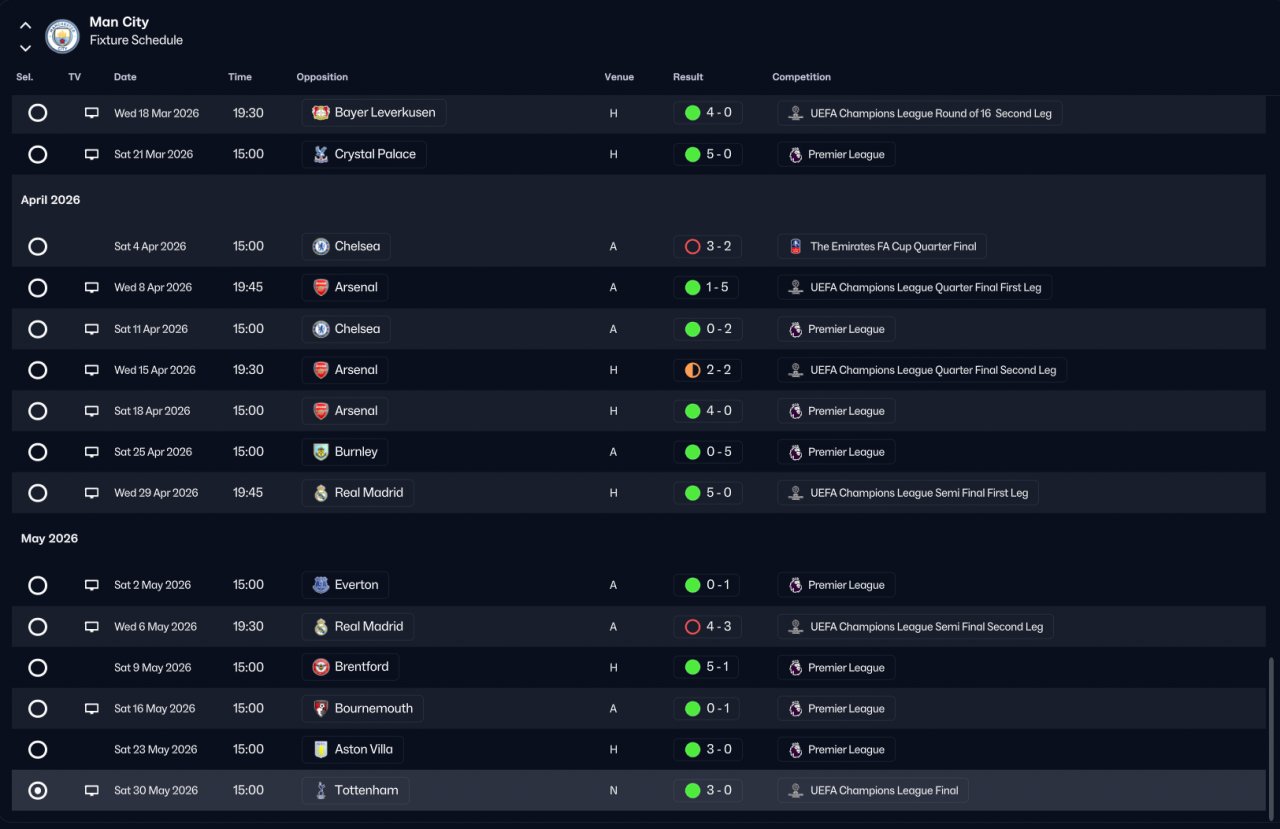Click the Burnley club crest icon
Viewport: 1280px width, 829px height.
[321, 452]
